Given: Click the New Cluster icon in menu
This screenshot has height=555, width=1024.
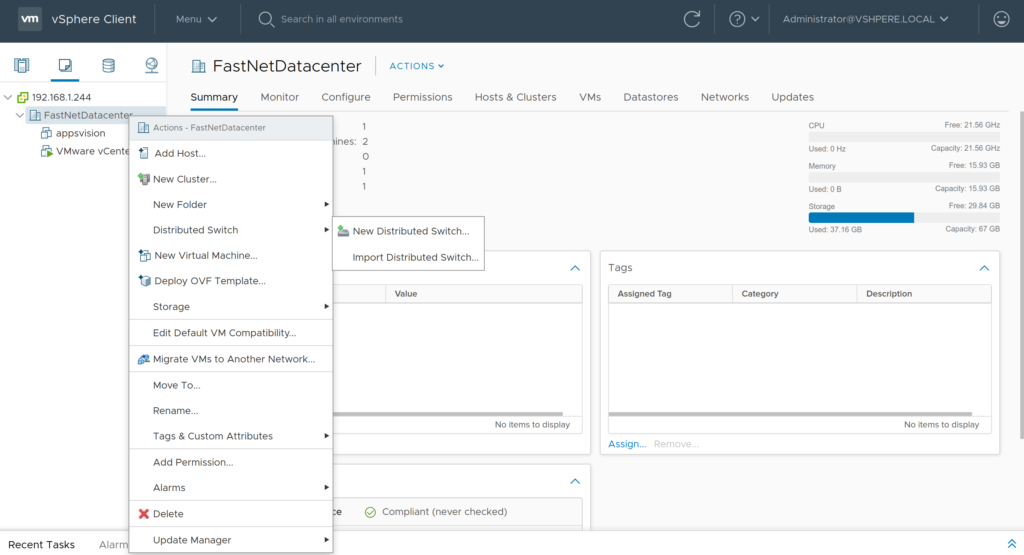Looking at the screenshot, I should coord(144,179).
